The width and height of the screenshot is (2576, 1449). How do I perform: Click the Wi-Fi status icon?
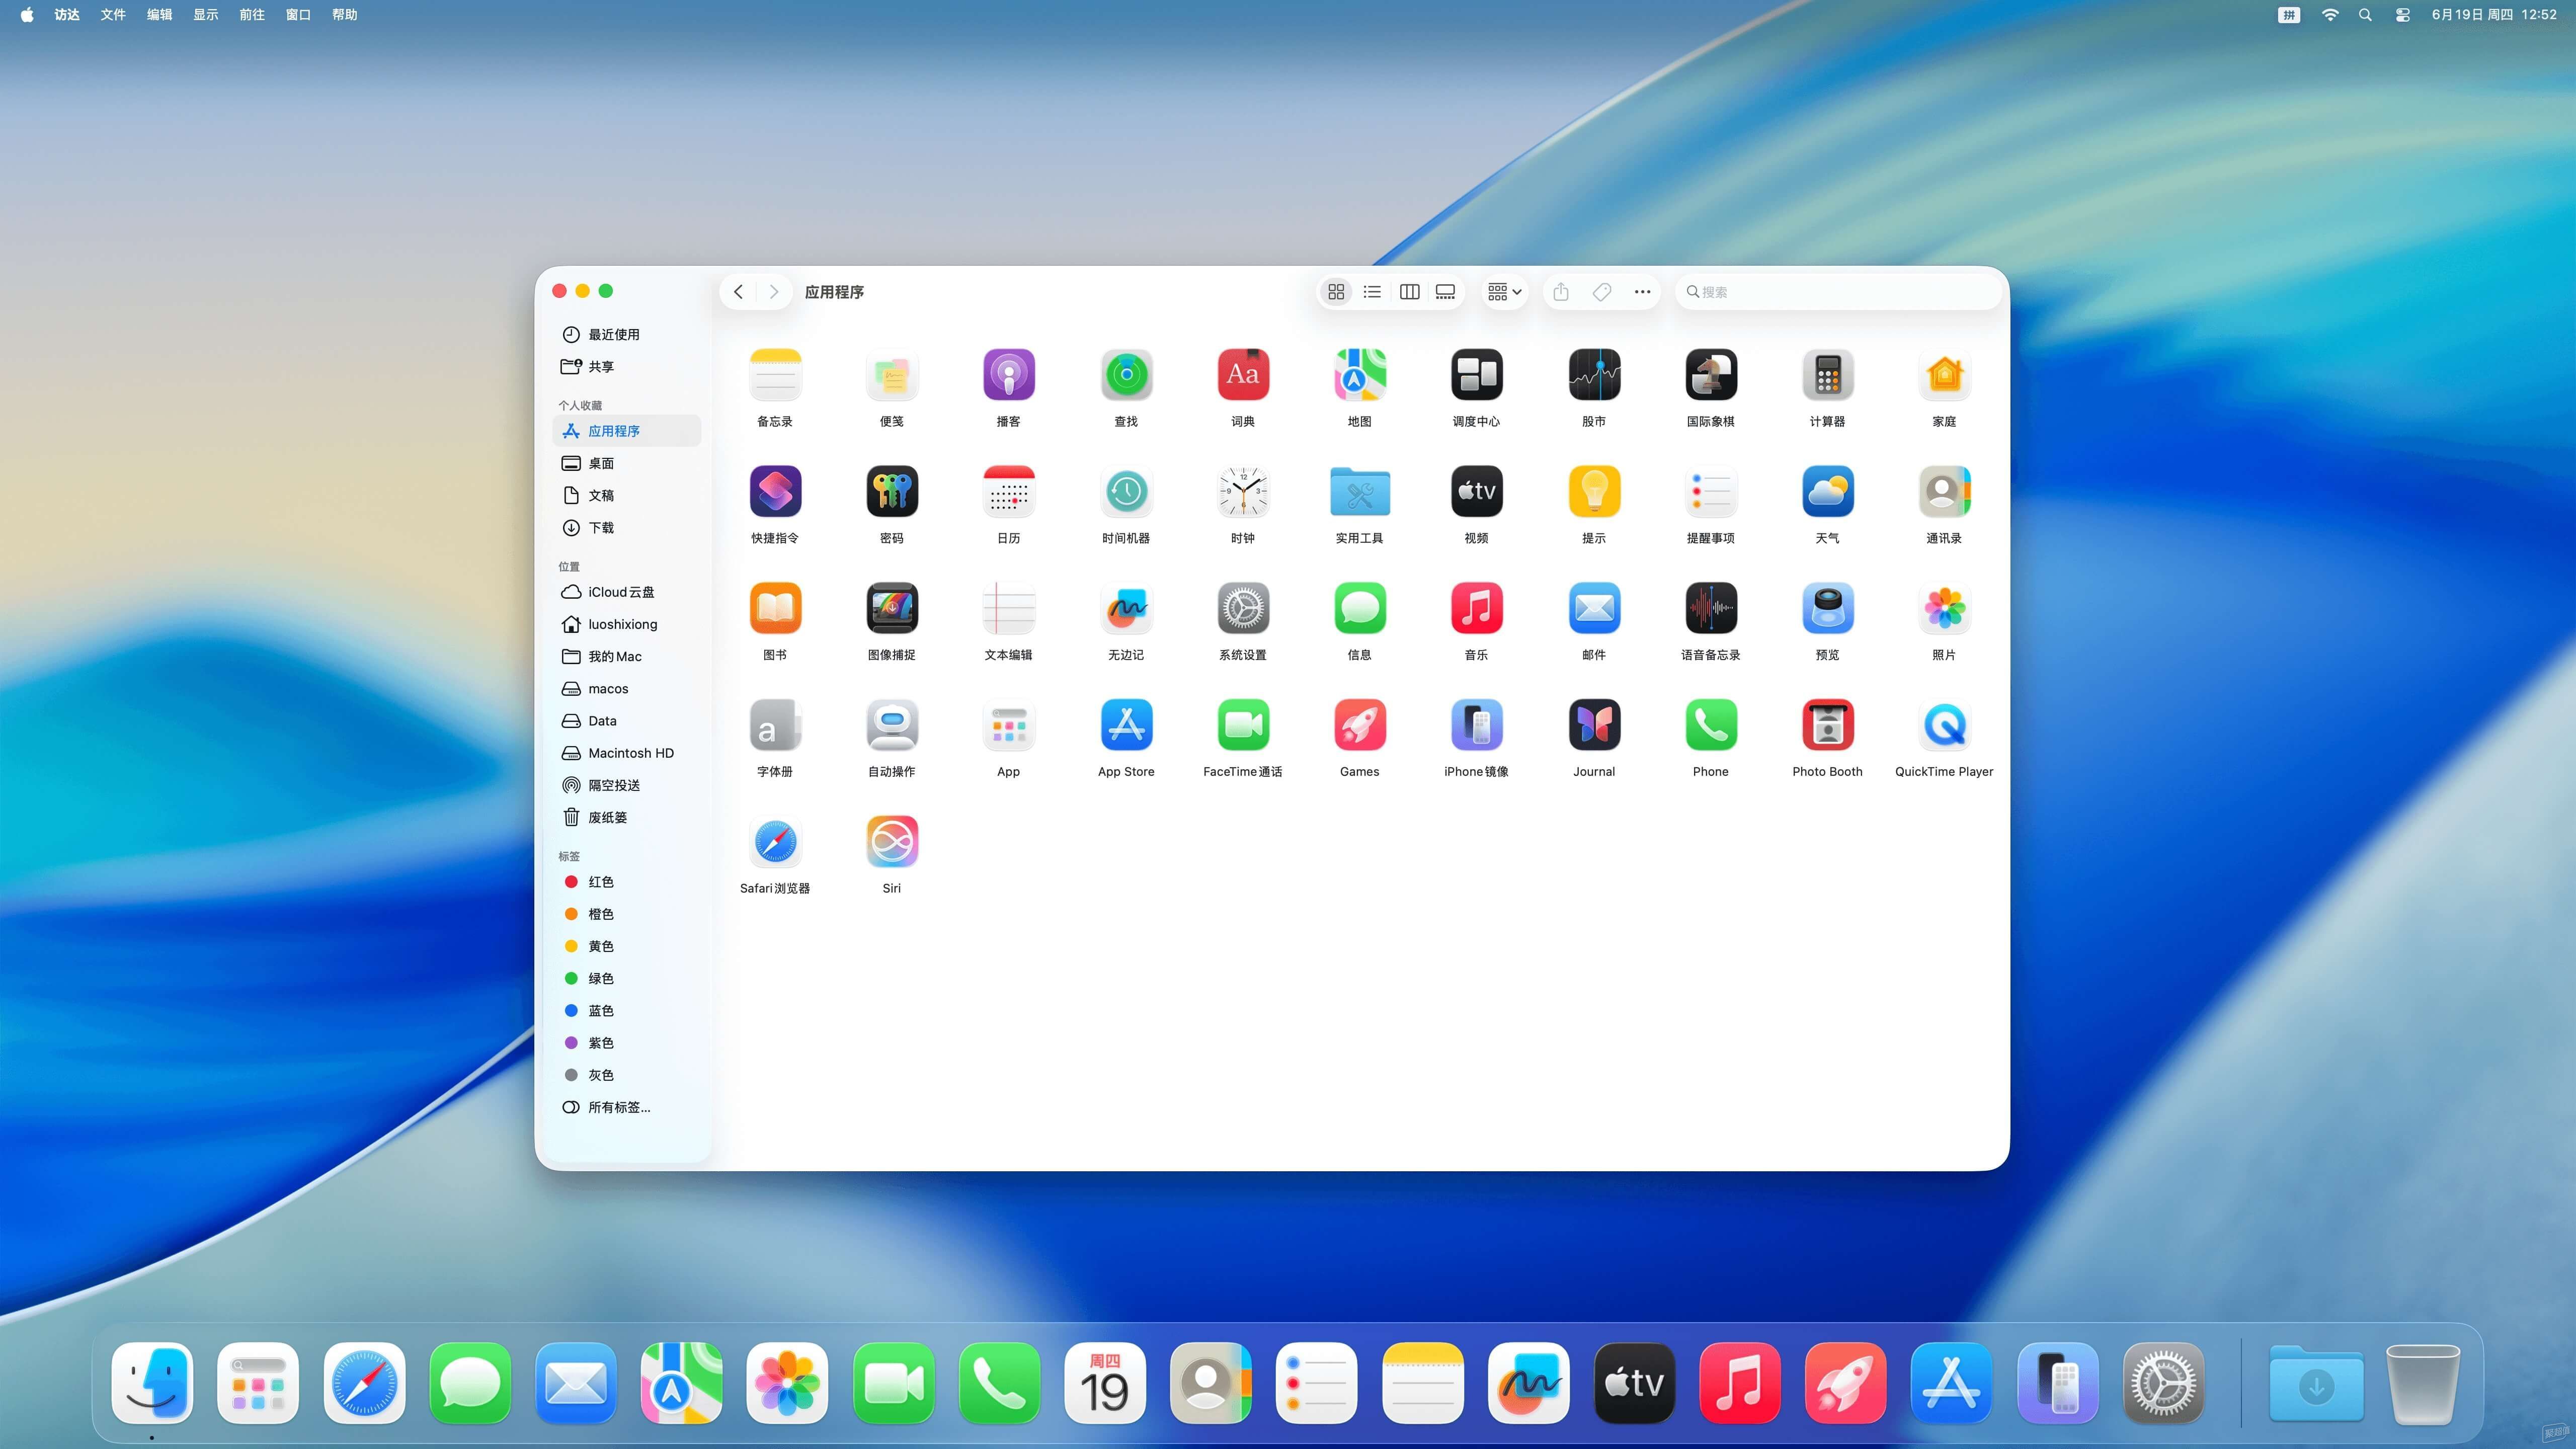coord(2330,14)
